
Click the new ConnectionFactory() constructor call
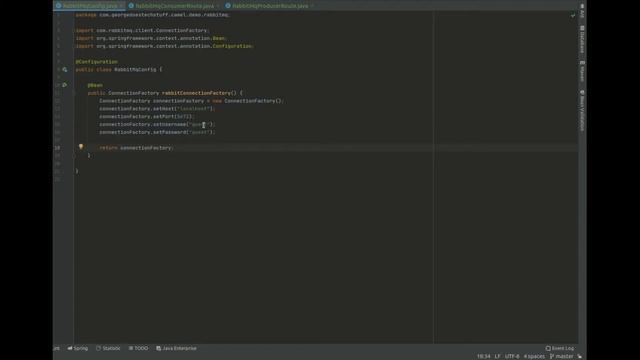pyautogui.click(x=247, y=101)
